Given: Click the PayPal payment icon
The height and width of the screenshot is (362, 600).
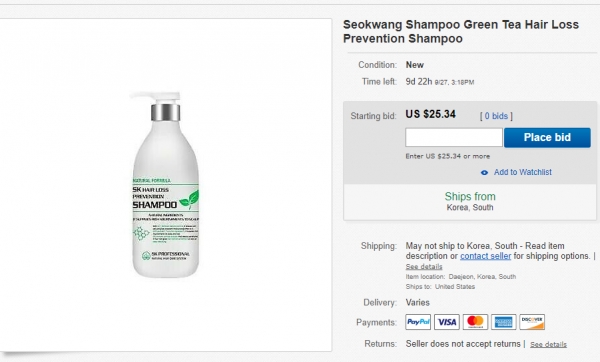Looking at the screenshot, I should click(418, 322).
